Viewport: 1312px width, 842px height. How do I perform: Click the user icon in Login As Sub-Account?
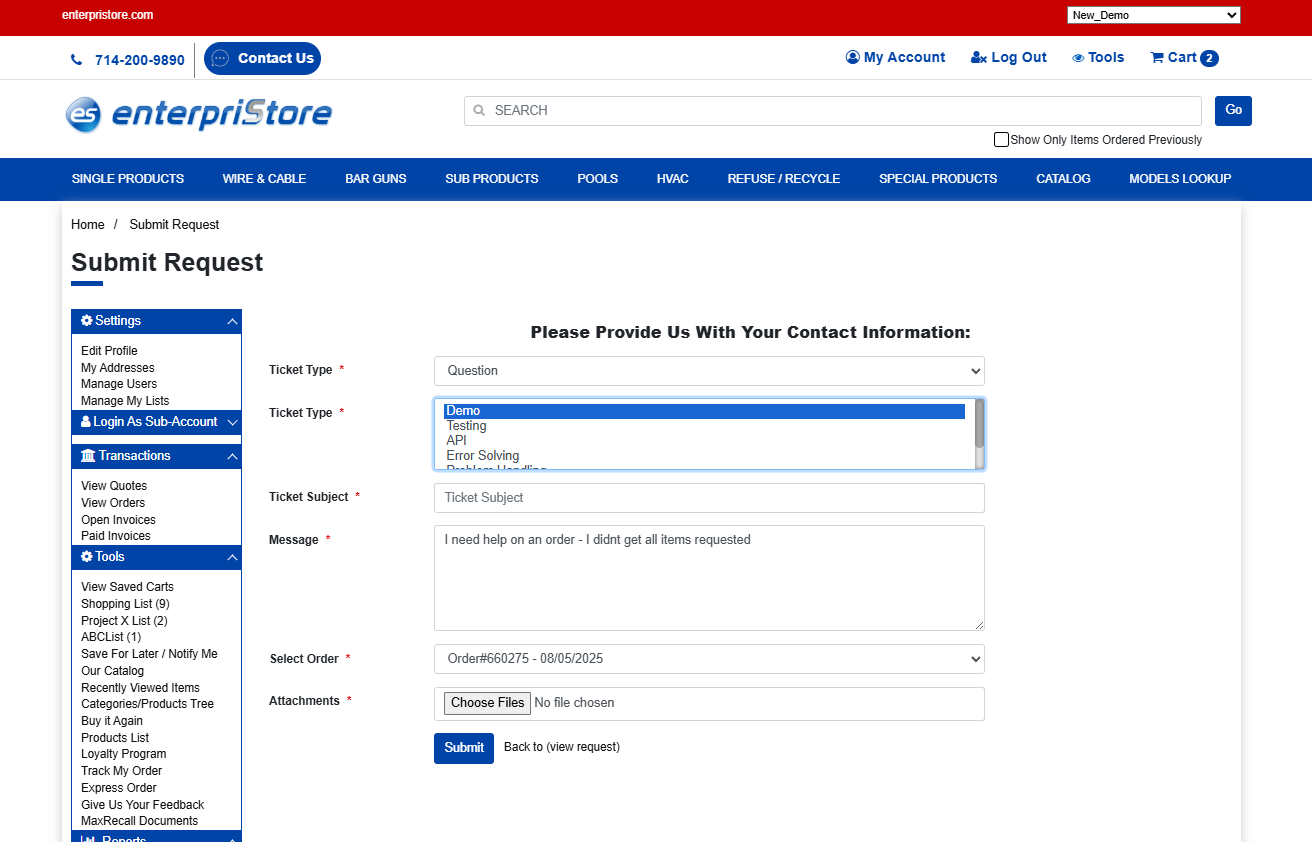86,422
